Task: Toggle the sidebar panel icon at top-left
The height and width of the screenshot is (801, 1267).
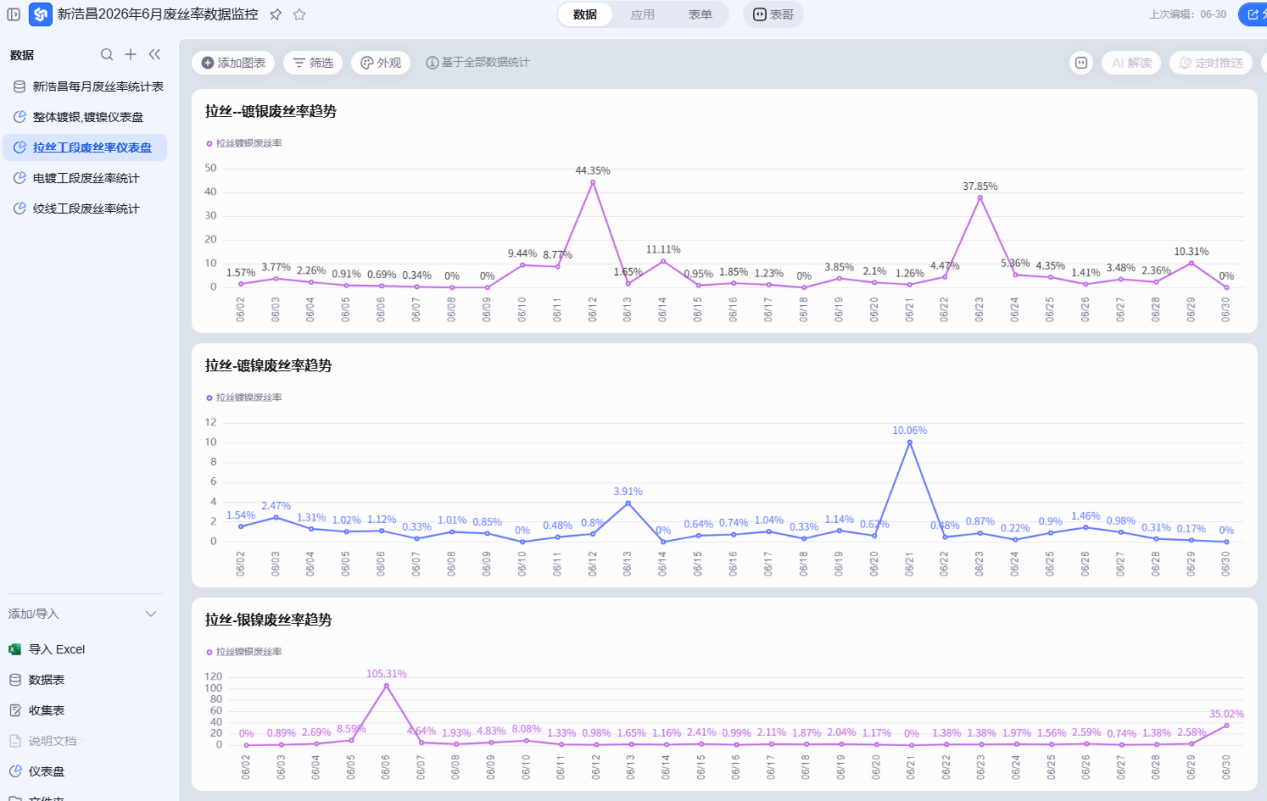Action: point(14,15)
